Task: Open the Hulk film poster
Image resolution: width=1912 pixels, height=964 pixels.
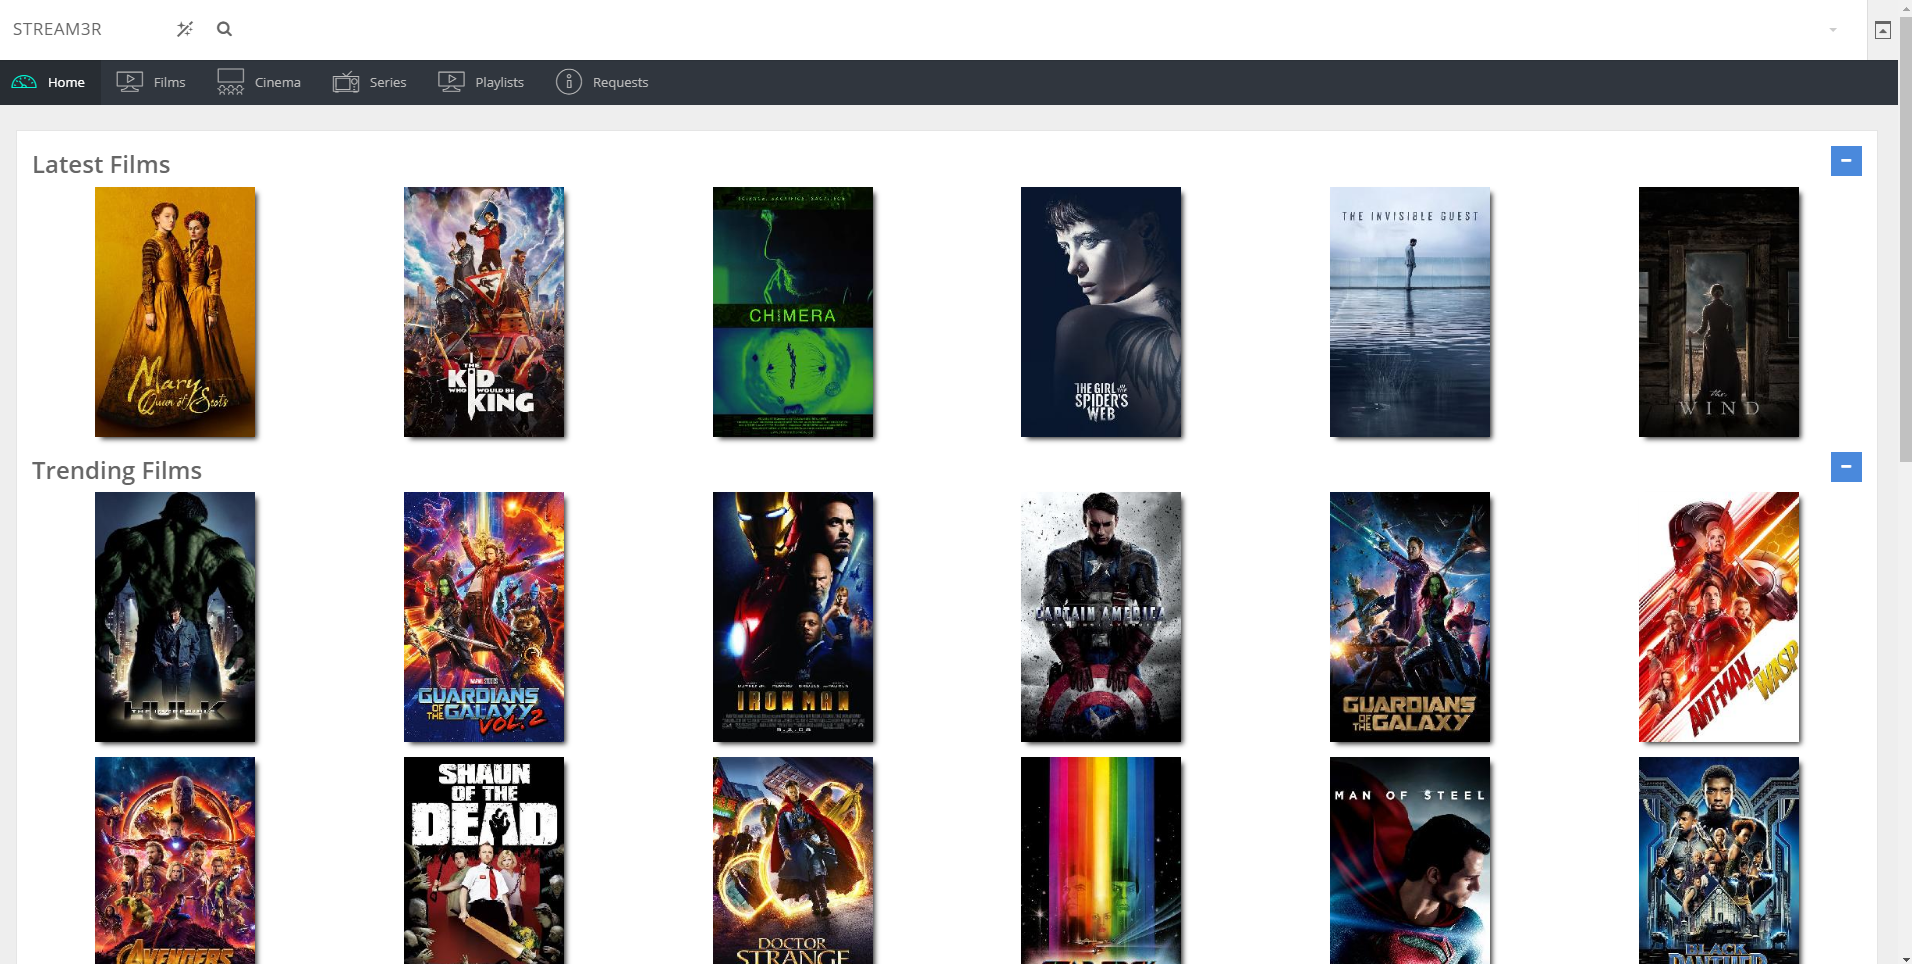Action: [175, 617]
